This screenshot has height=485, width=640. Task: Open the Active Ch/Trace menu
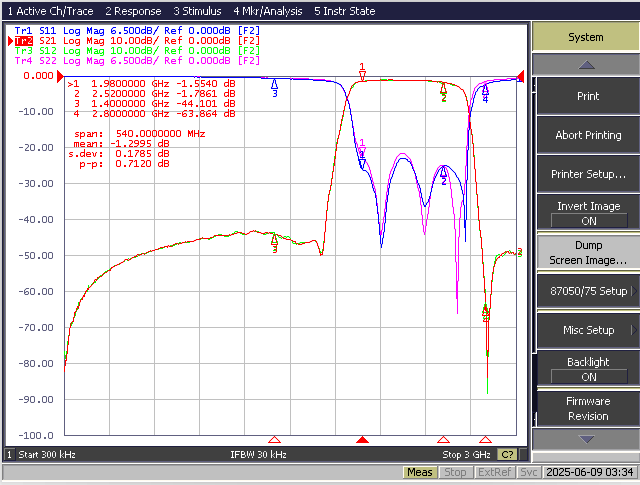point(51,11)
